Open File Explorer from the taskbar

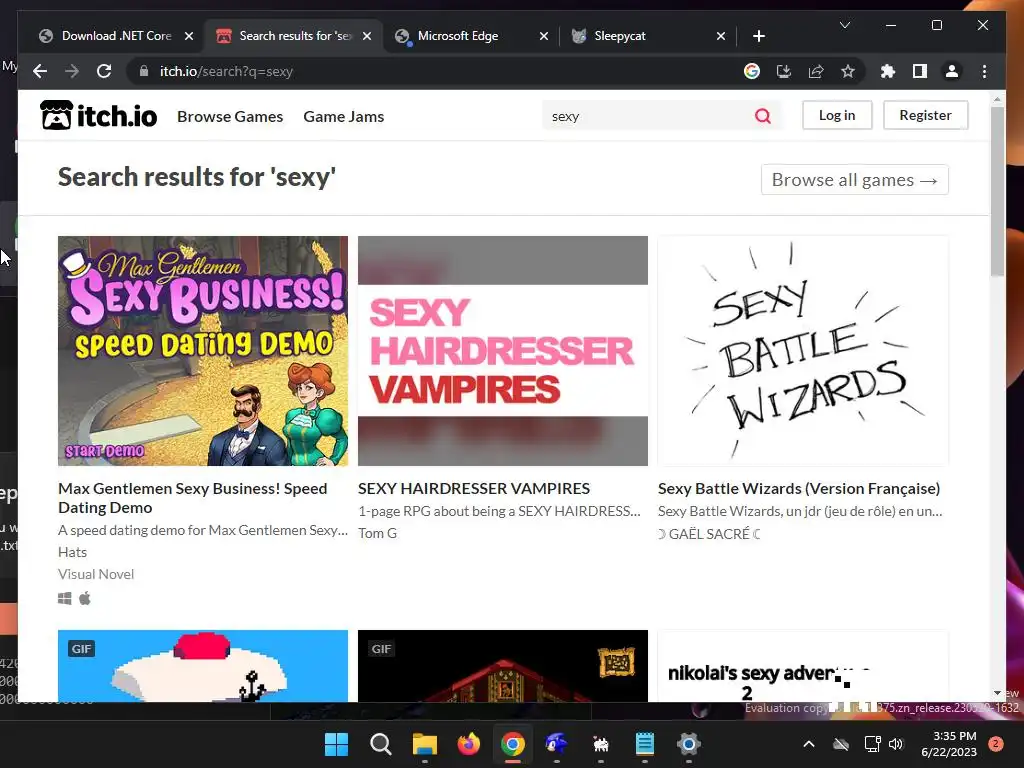[424, 744]
